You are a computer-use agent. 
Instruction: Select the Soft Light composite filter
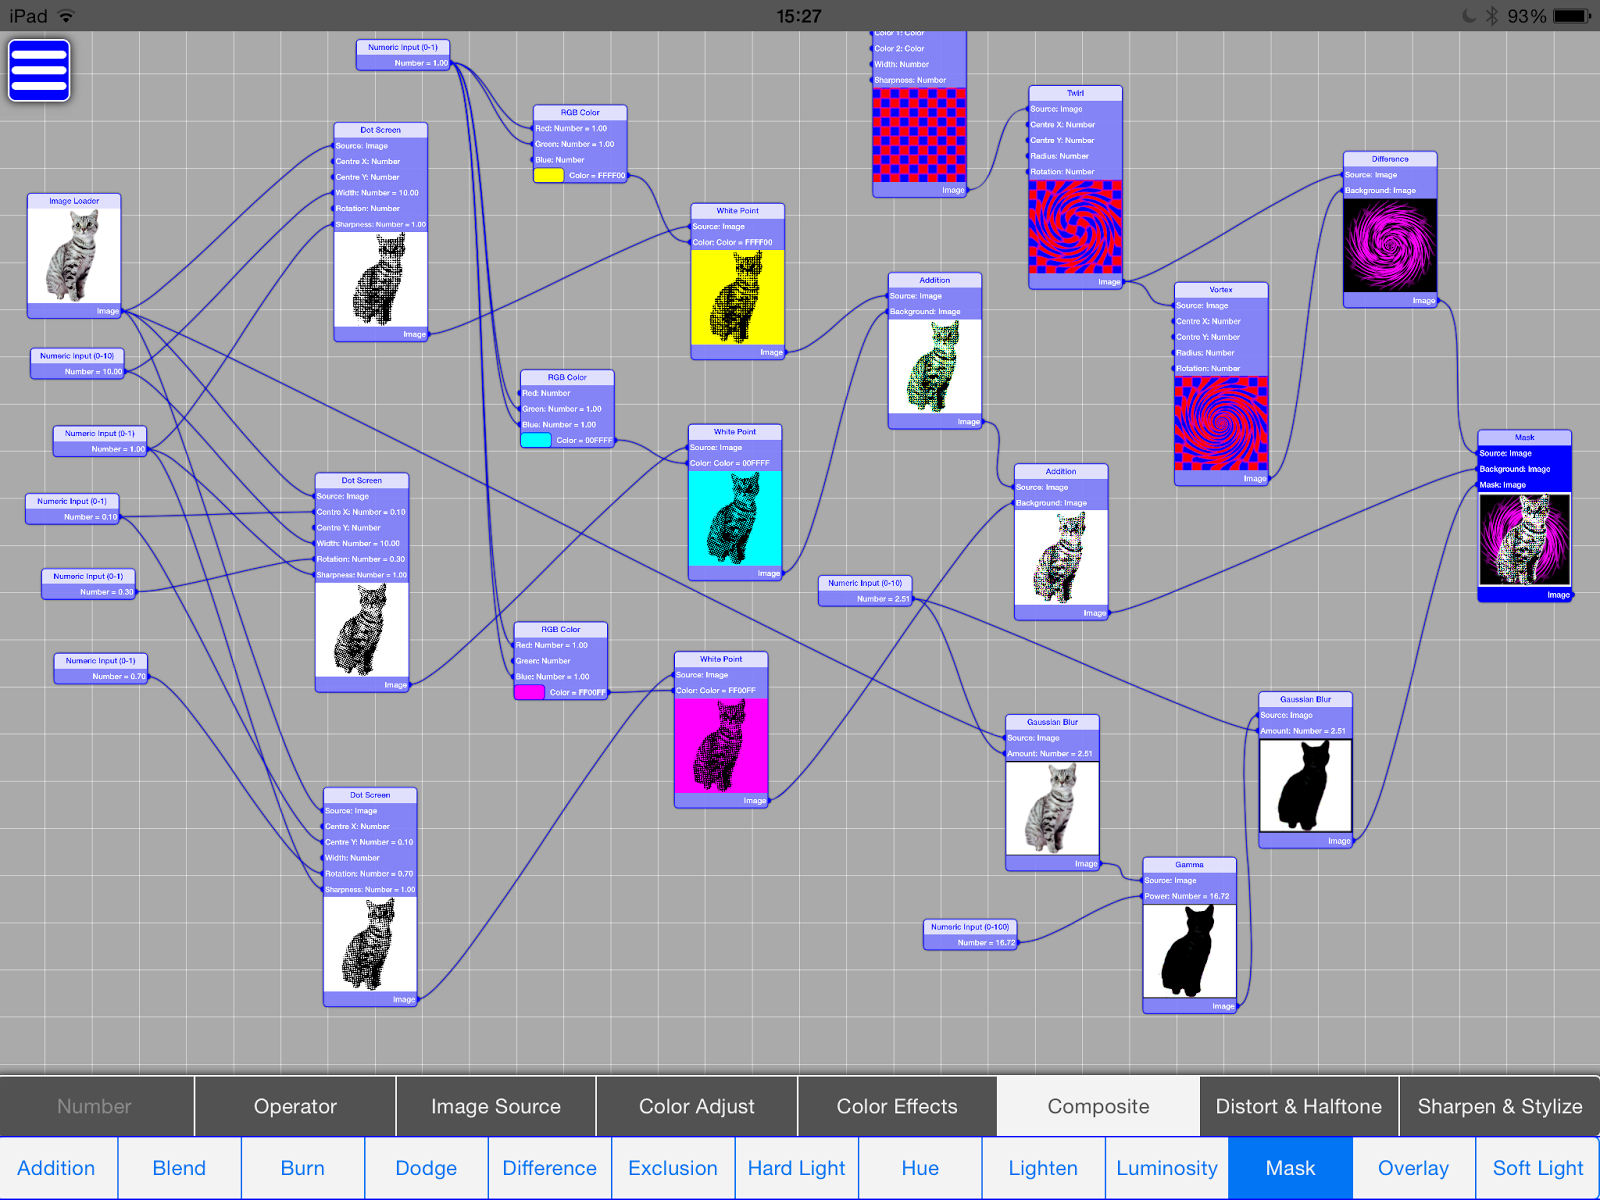1538,1168
